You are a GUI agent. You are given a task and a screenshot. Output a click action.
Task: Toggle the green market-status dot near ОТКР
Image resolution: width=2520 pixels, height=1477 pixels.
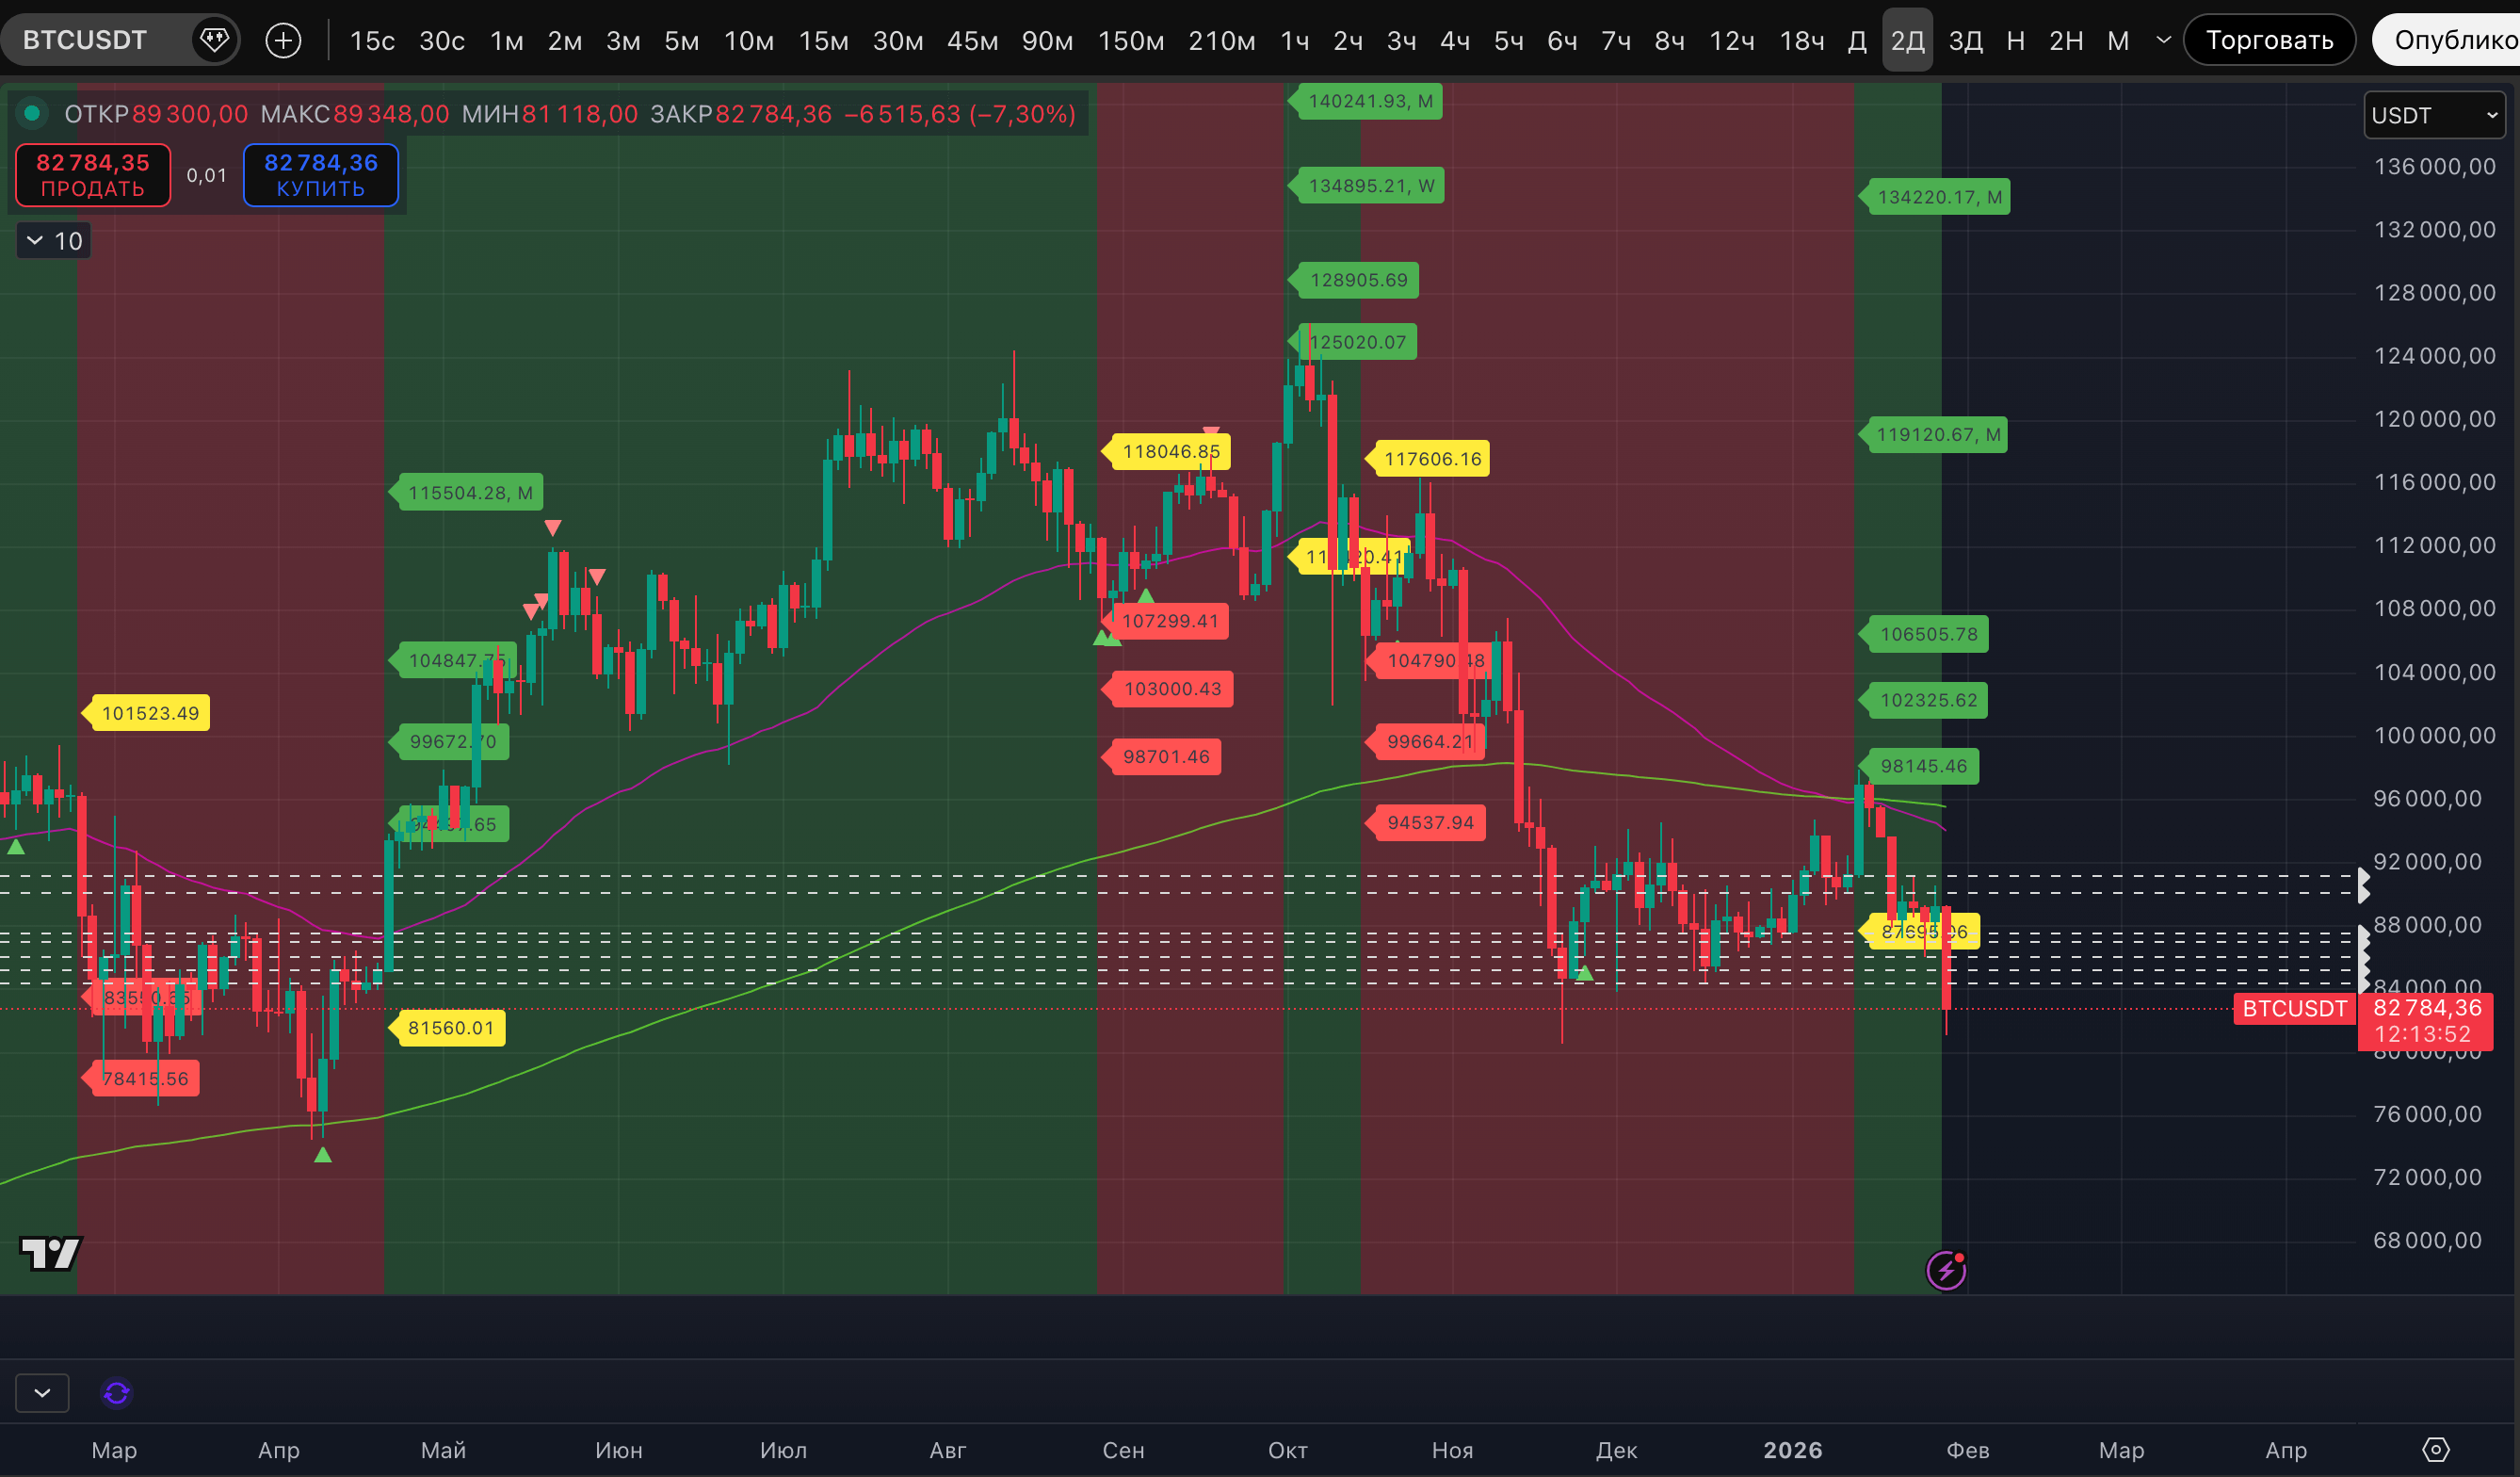pos(32,113)
